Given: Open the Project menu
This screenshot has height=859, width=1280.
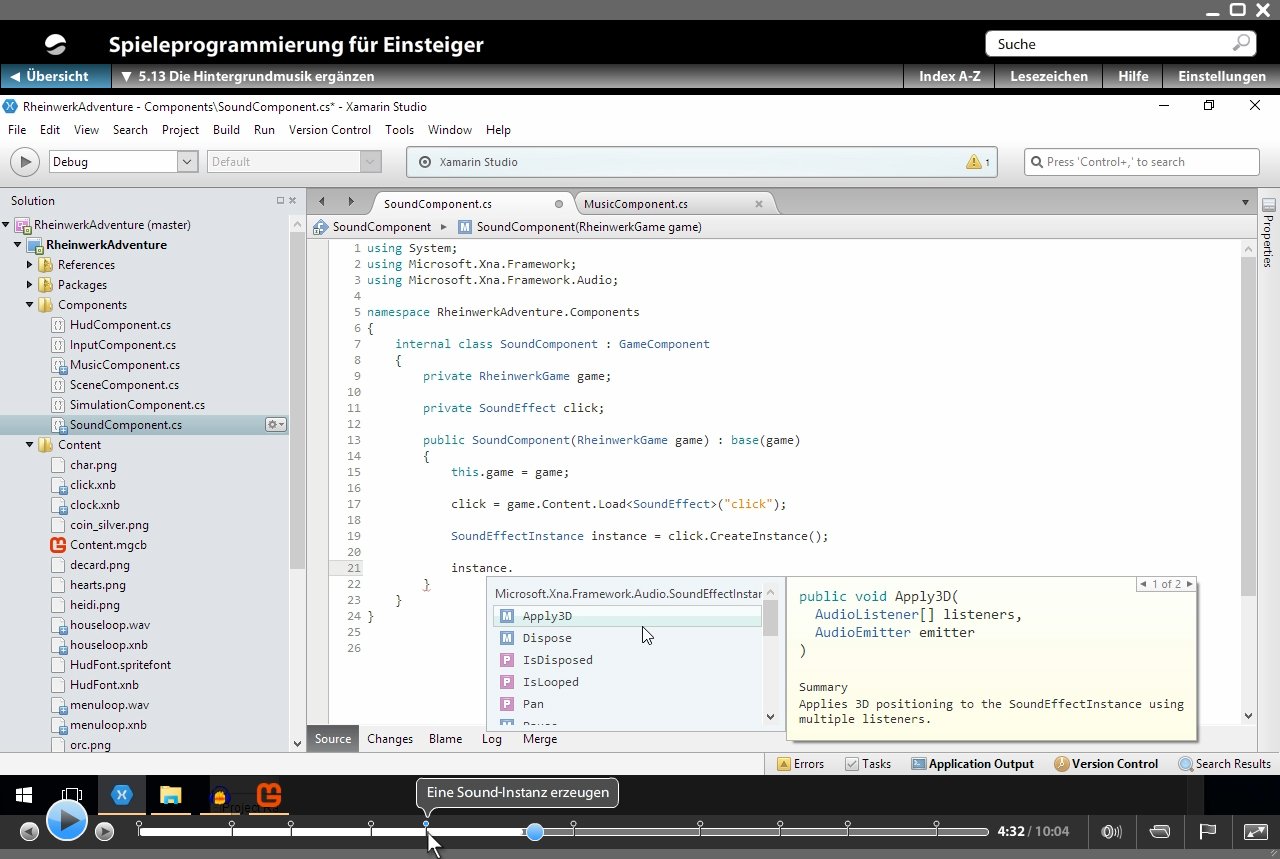Looking at the screenshot, I should coord(180,130).
